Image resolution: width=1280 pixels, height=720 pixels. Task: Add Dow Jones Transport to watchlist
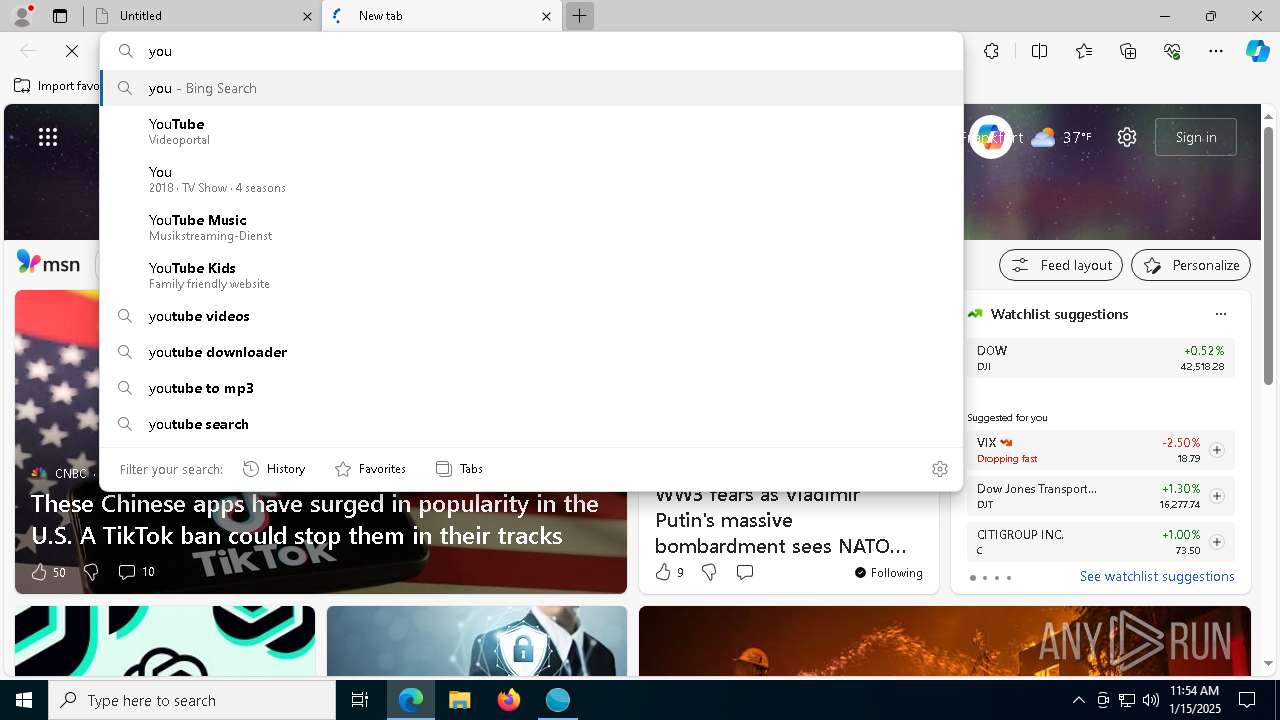1217,496
